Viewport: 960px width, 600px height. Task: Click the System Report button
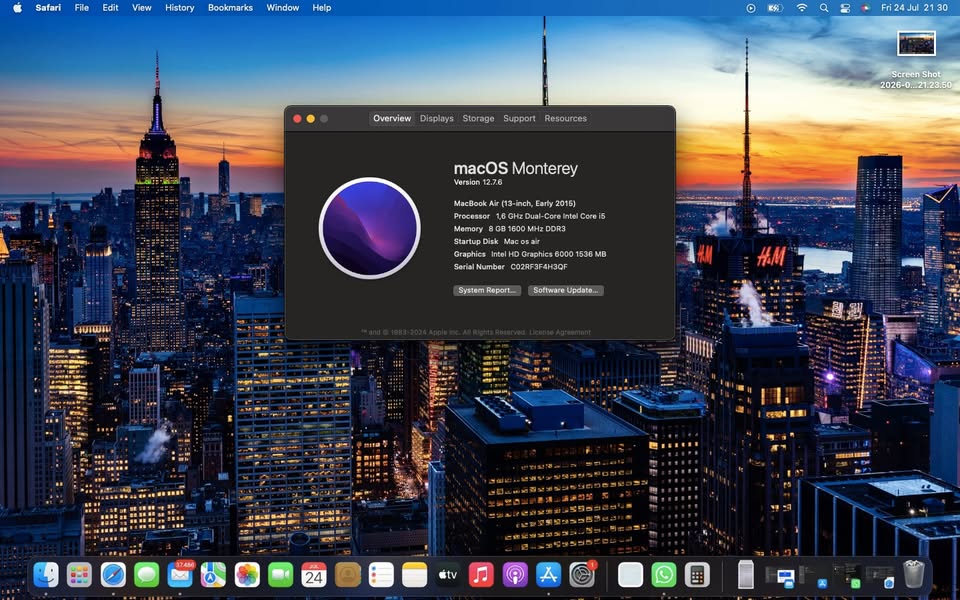[x=487, y=290]
